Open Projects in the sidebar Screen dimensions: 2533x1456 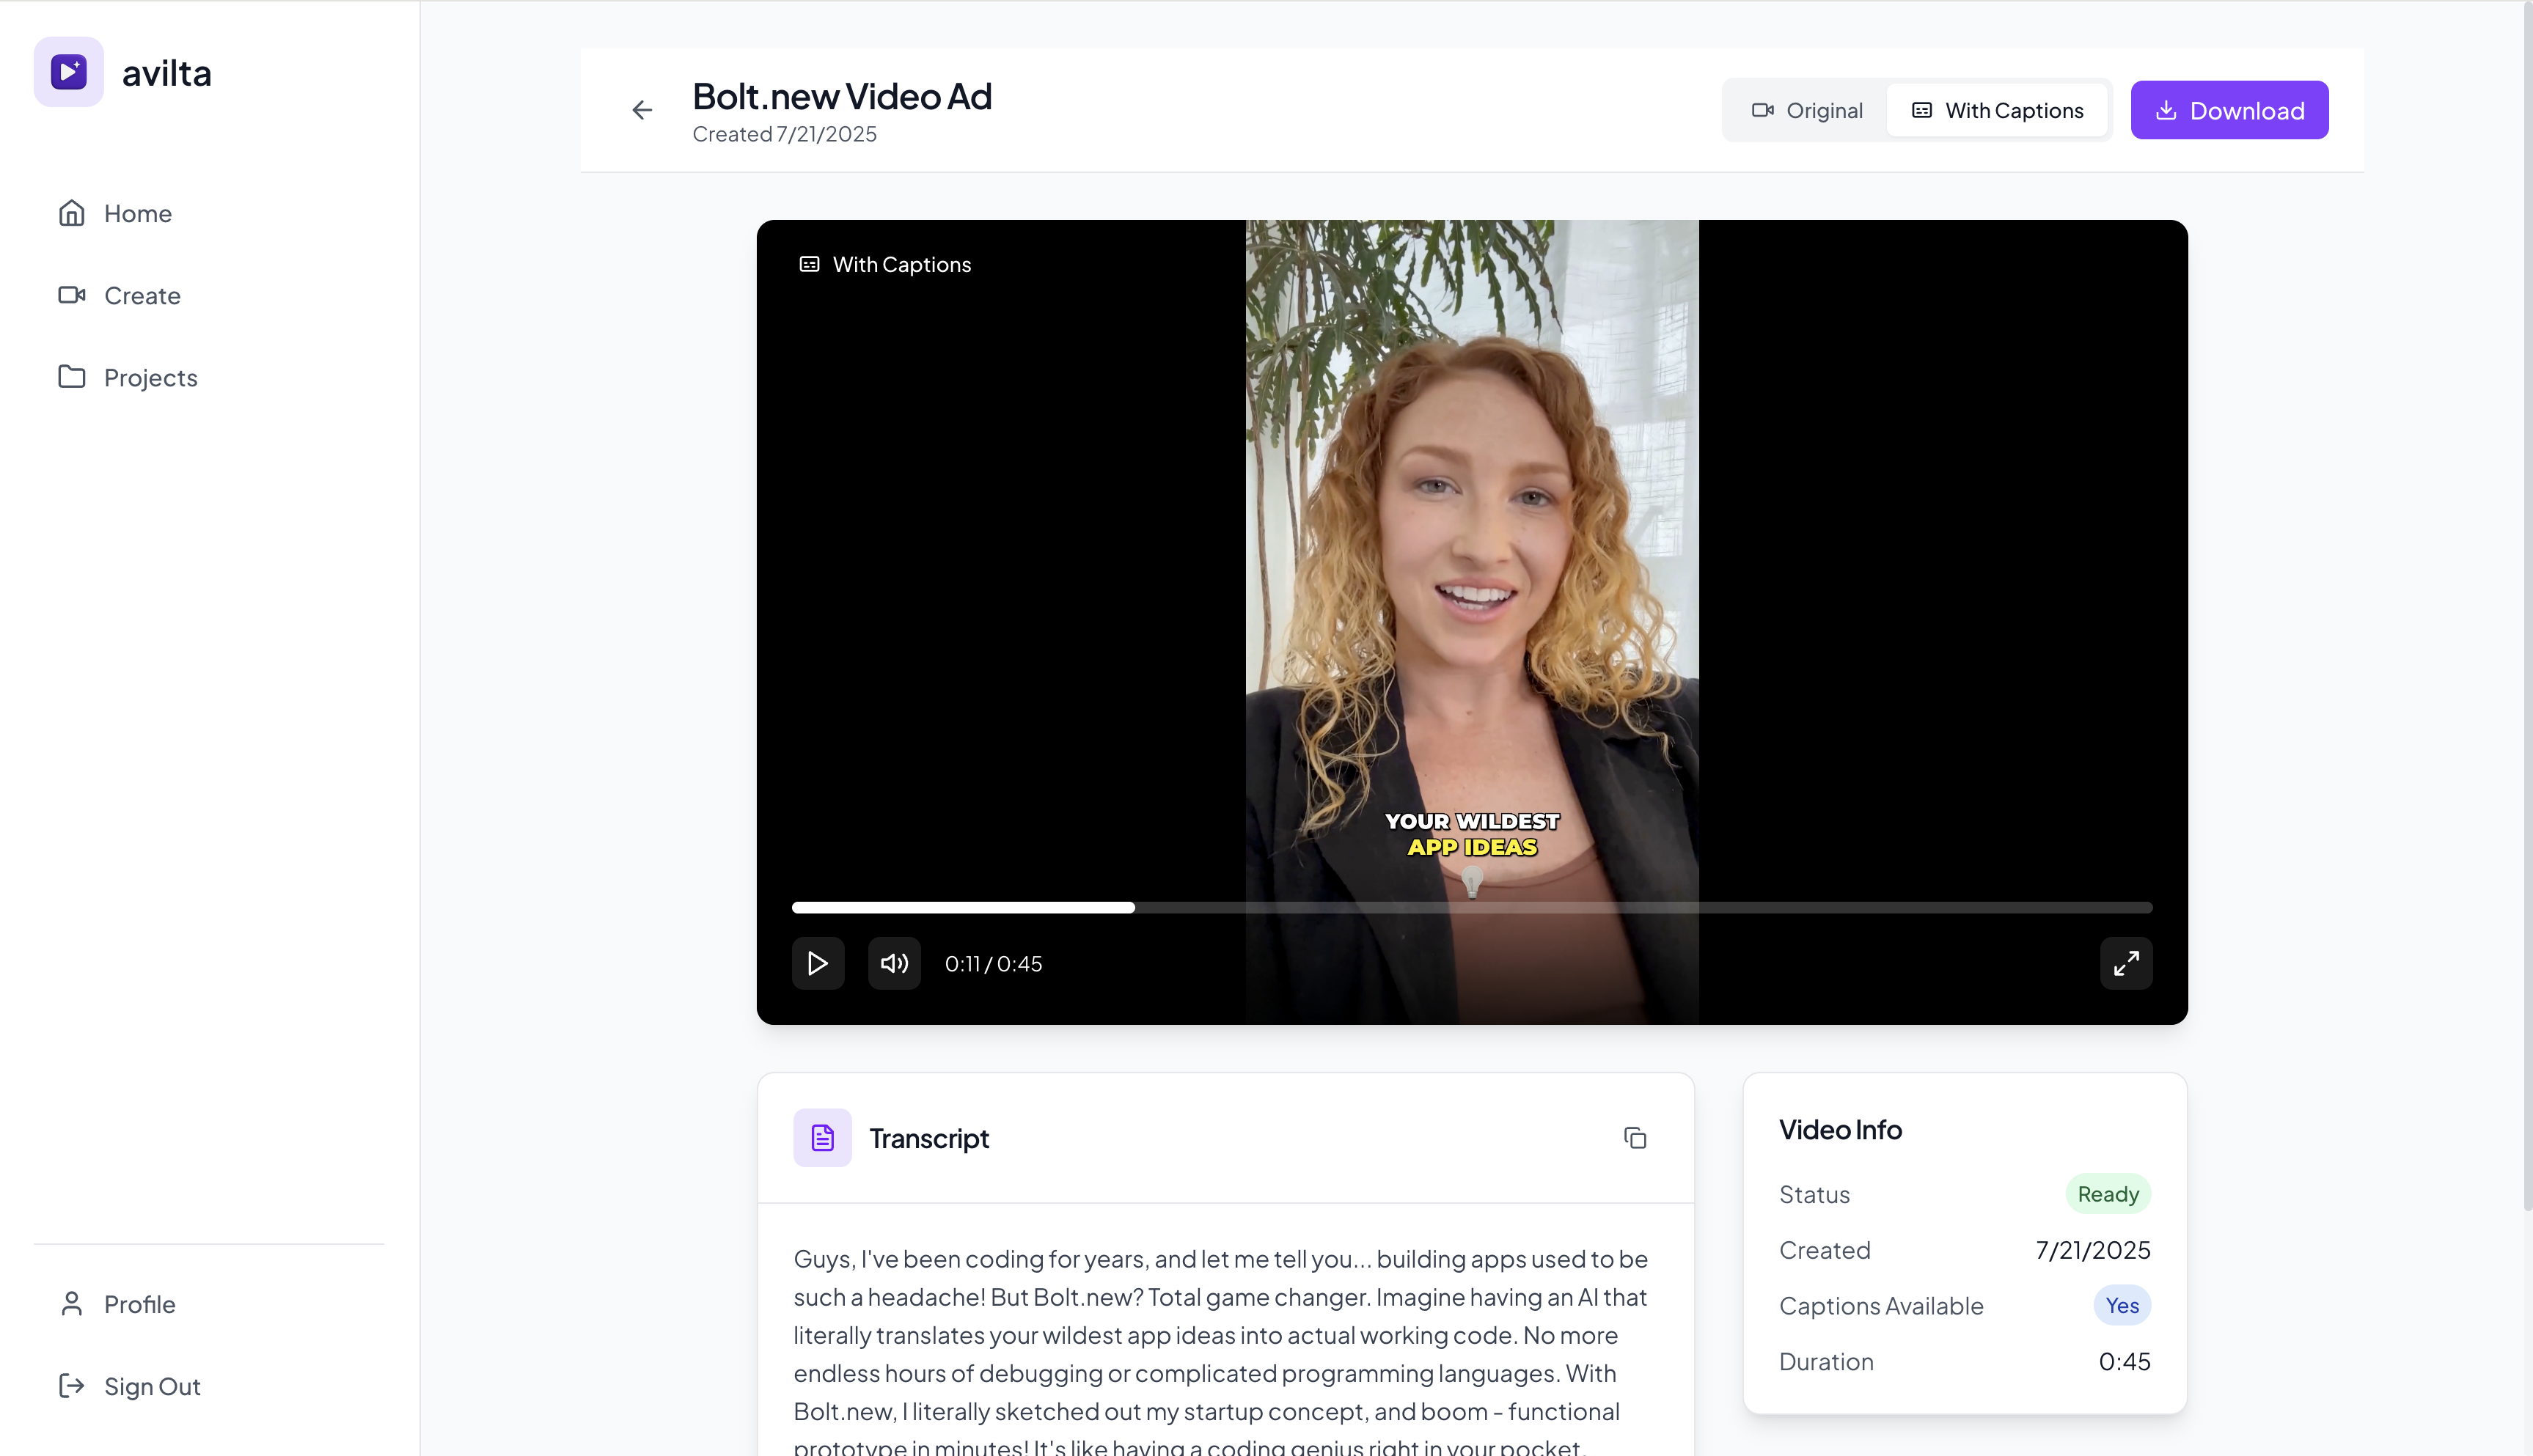[x=150, y=377]
